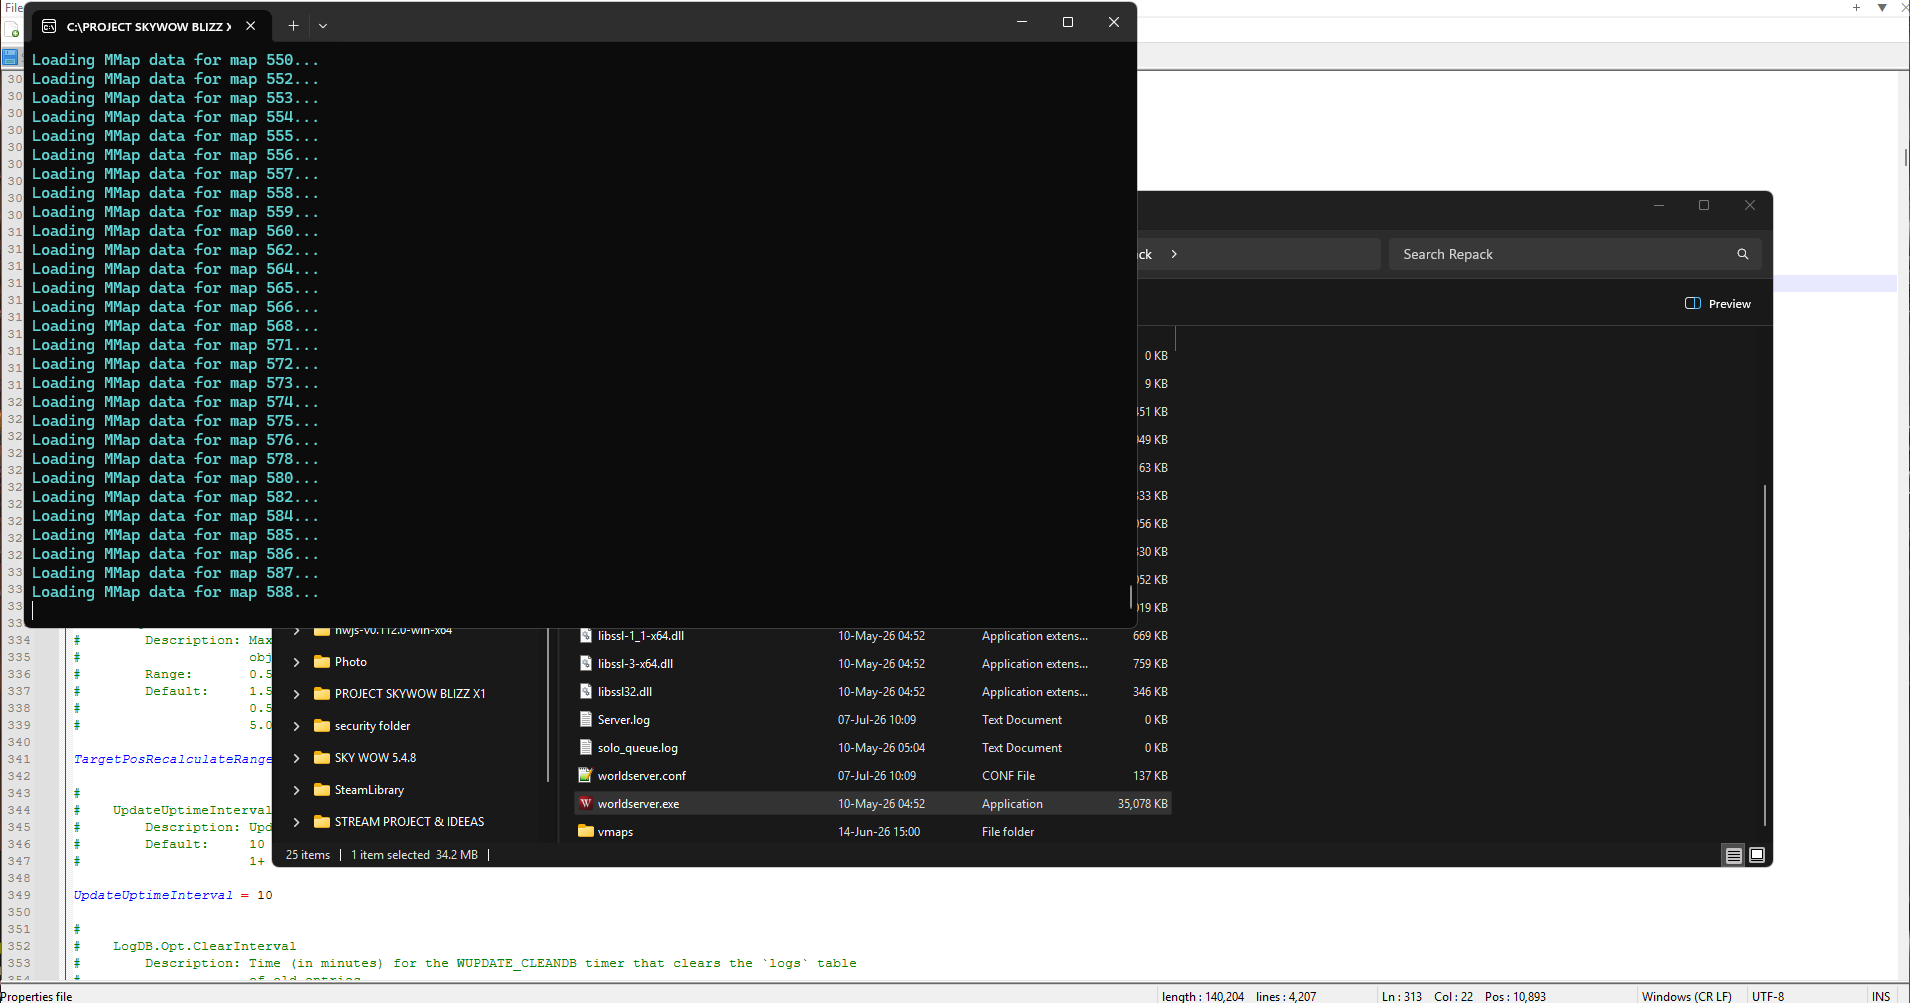Click the Notepad++ plus icon at top right
The height and width of the screenshot is (1003, 1910).
pos(1856,7)
